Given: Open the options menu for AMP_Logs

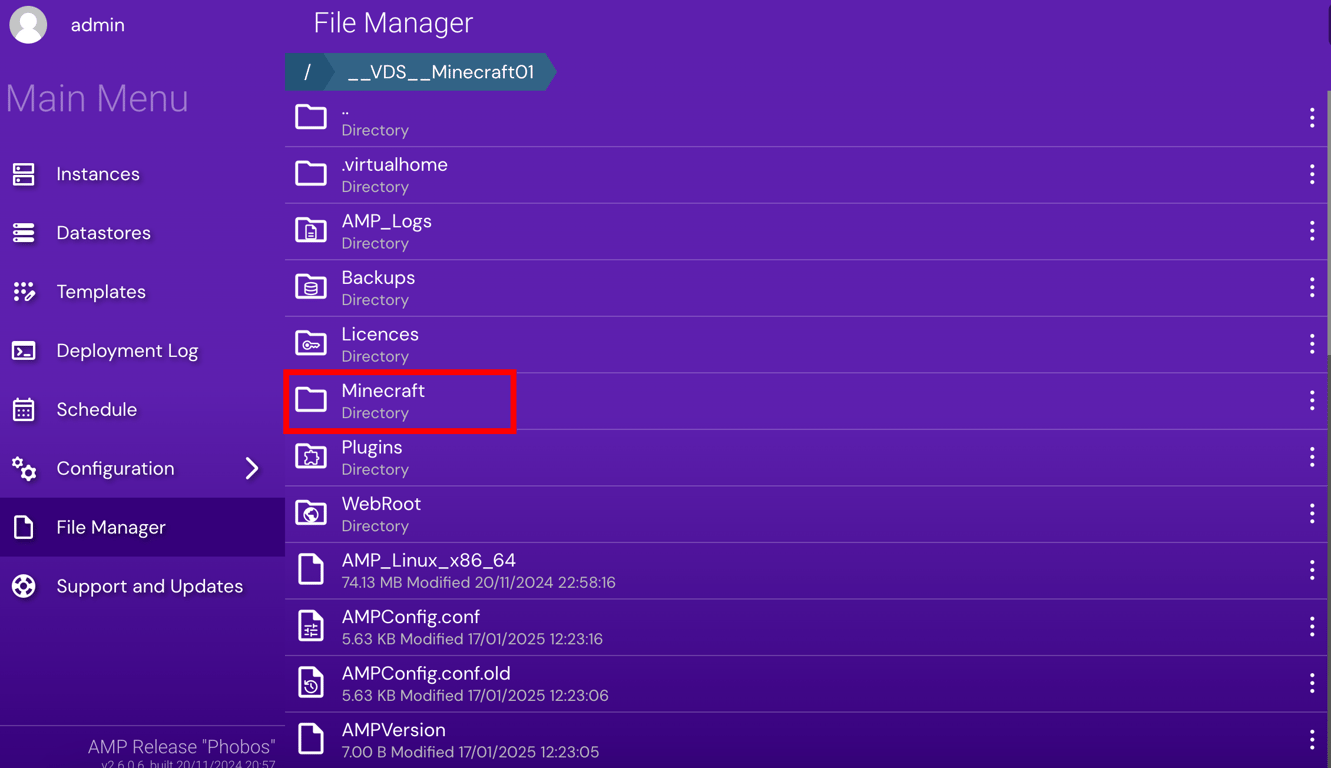Looking at the screenshot, I should pyautogui.click(x=1312, y=230).
